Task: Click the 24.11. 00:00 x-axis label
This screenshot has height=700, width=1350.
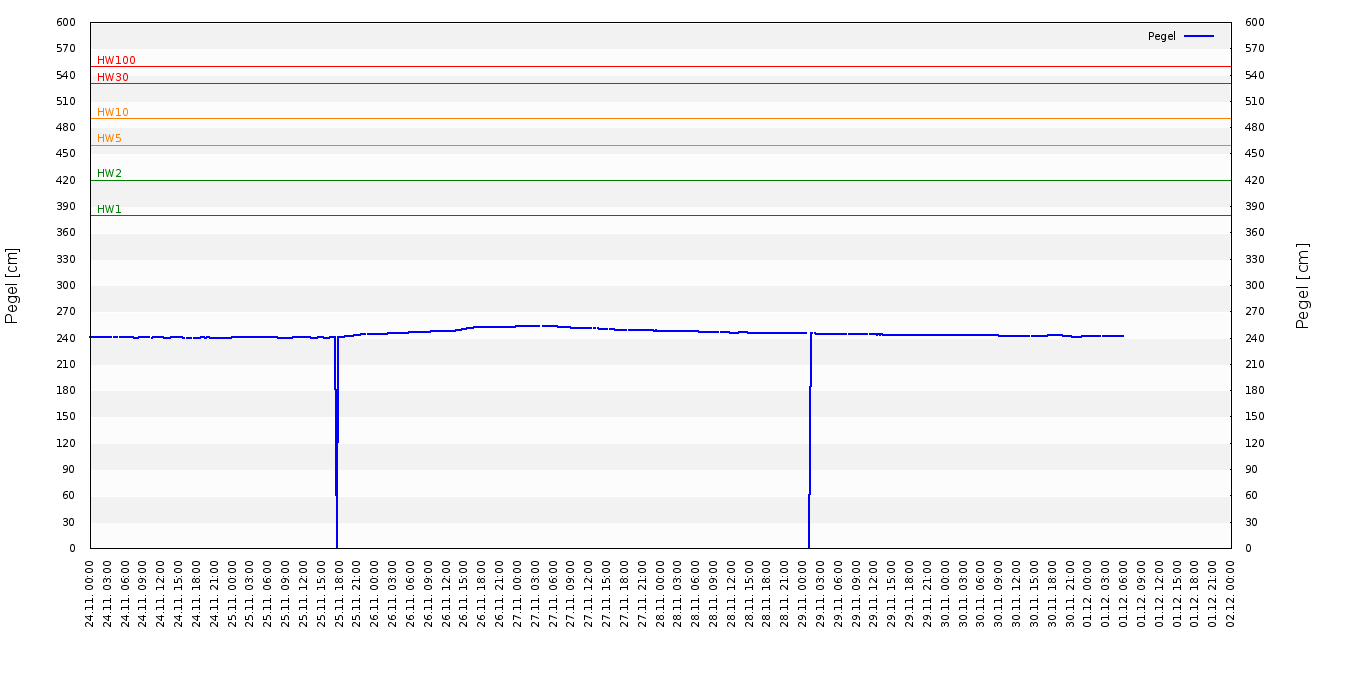Action: tap(90, 593)
